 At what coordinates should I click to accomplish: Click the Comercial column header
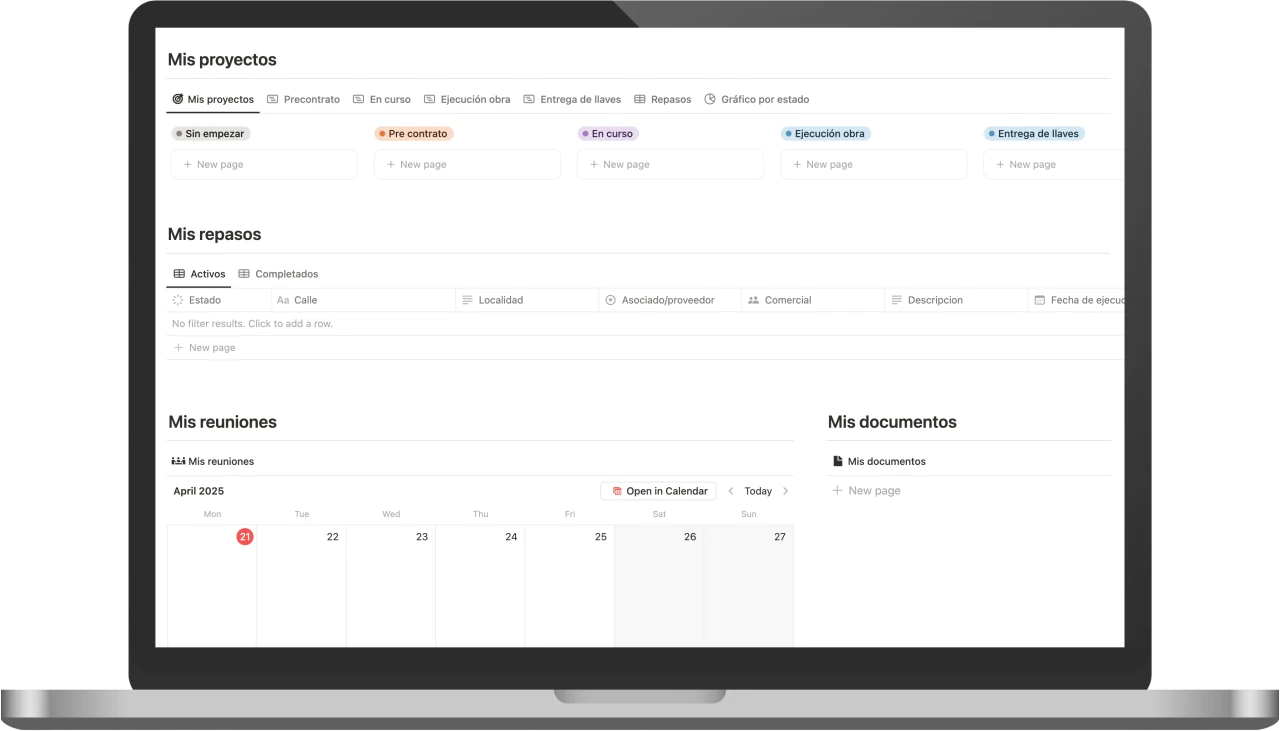click(x=813, y=300)
